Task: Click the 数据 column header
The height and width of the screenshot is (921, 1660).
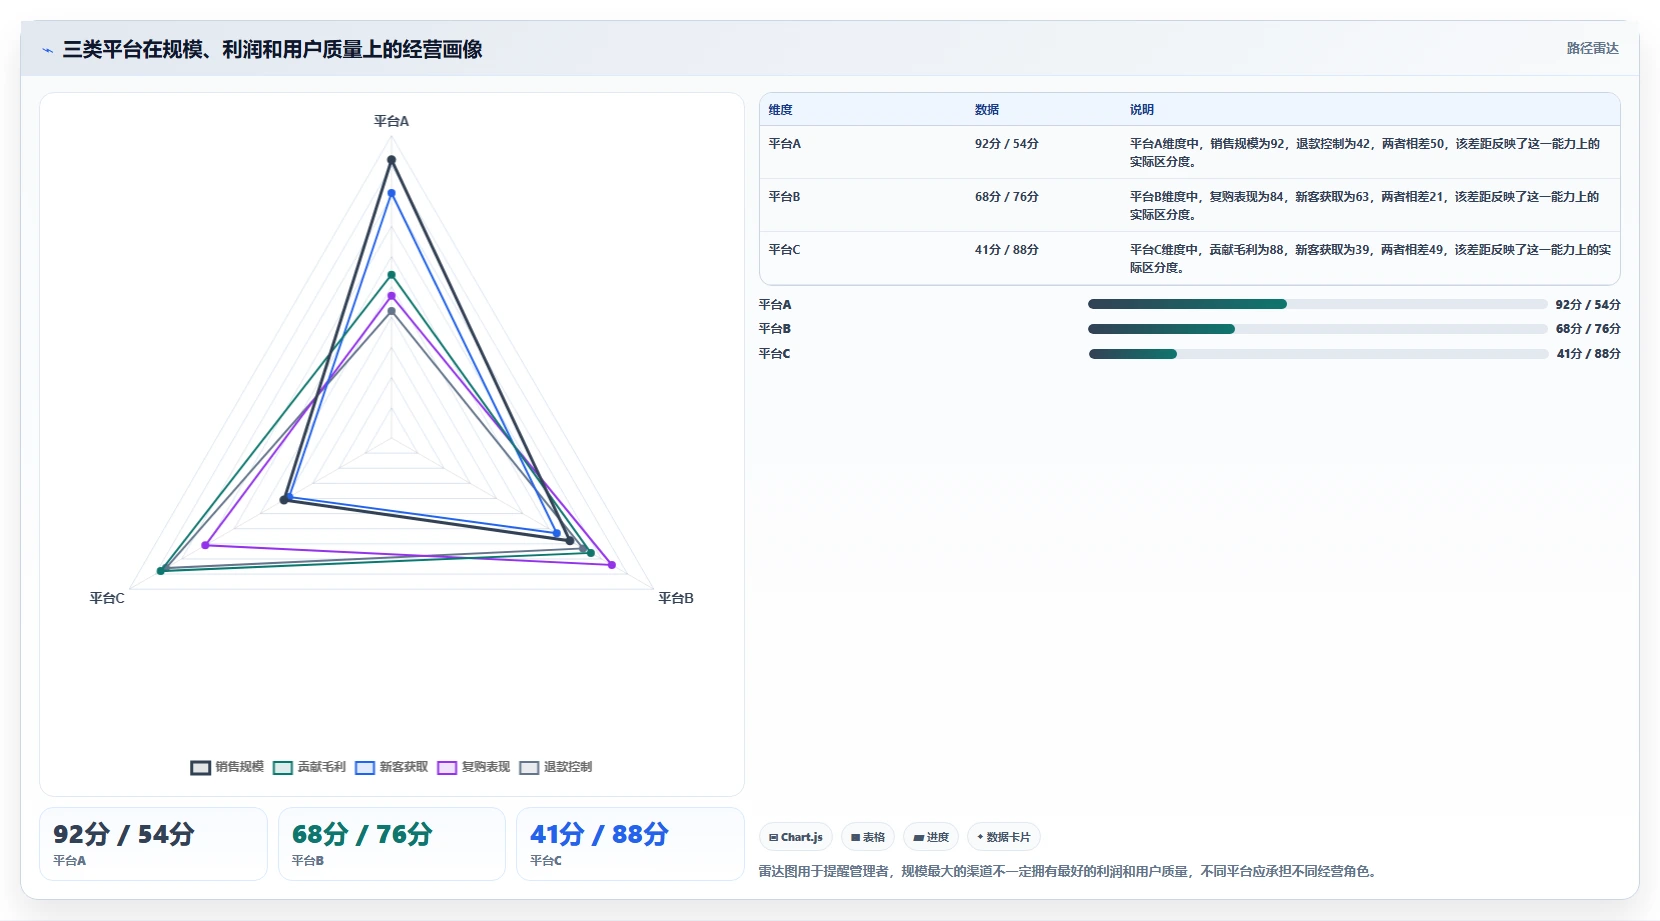Action: pyautogui.click(x=987, y=110)
